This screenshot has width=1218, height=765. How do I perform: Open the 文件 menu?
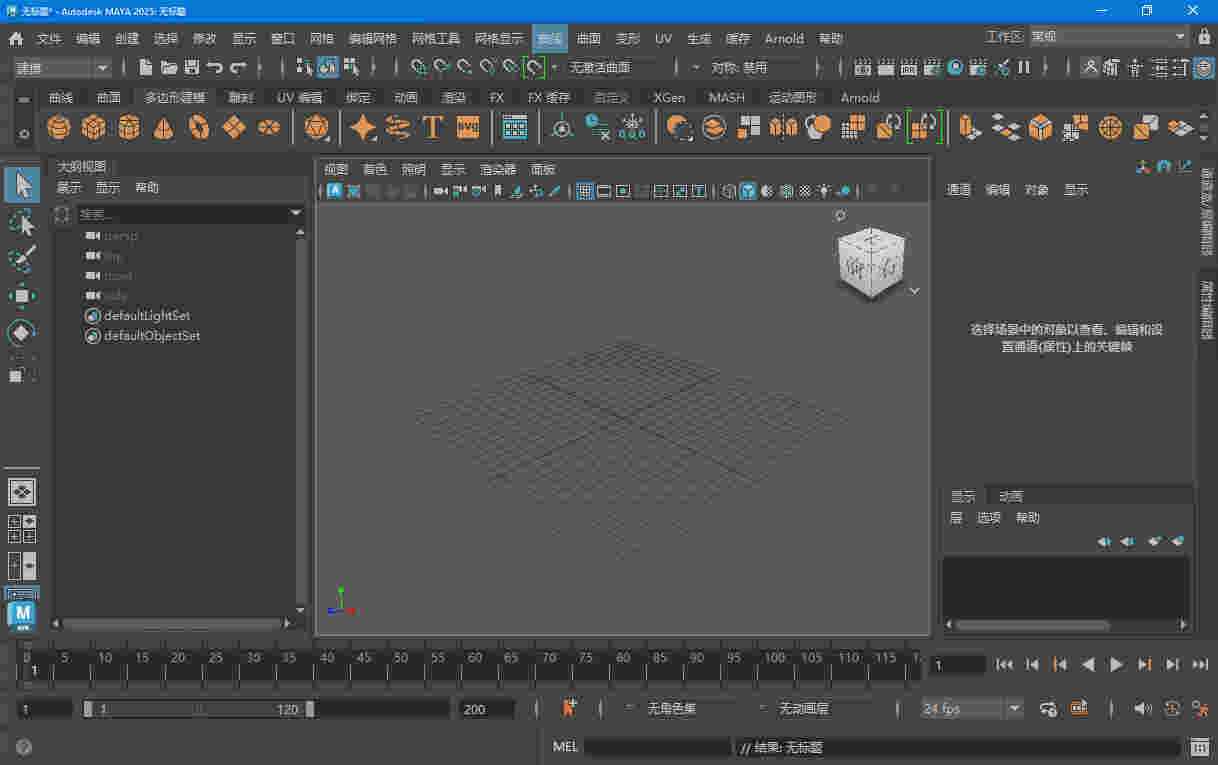click(49, 39)
